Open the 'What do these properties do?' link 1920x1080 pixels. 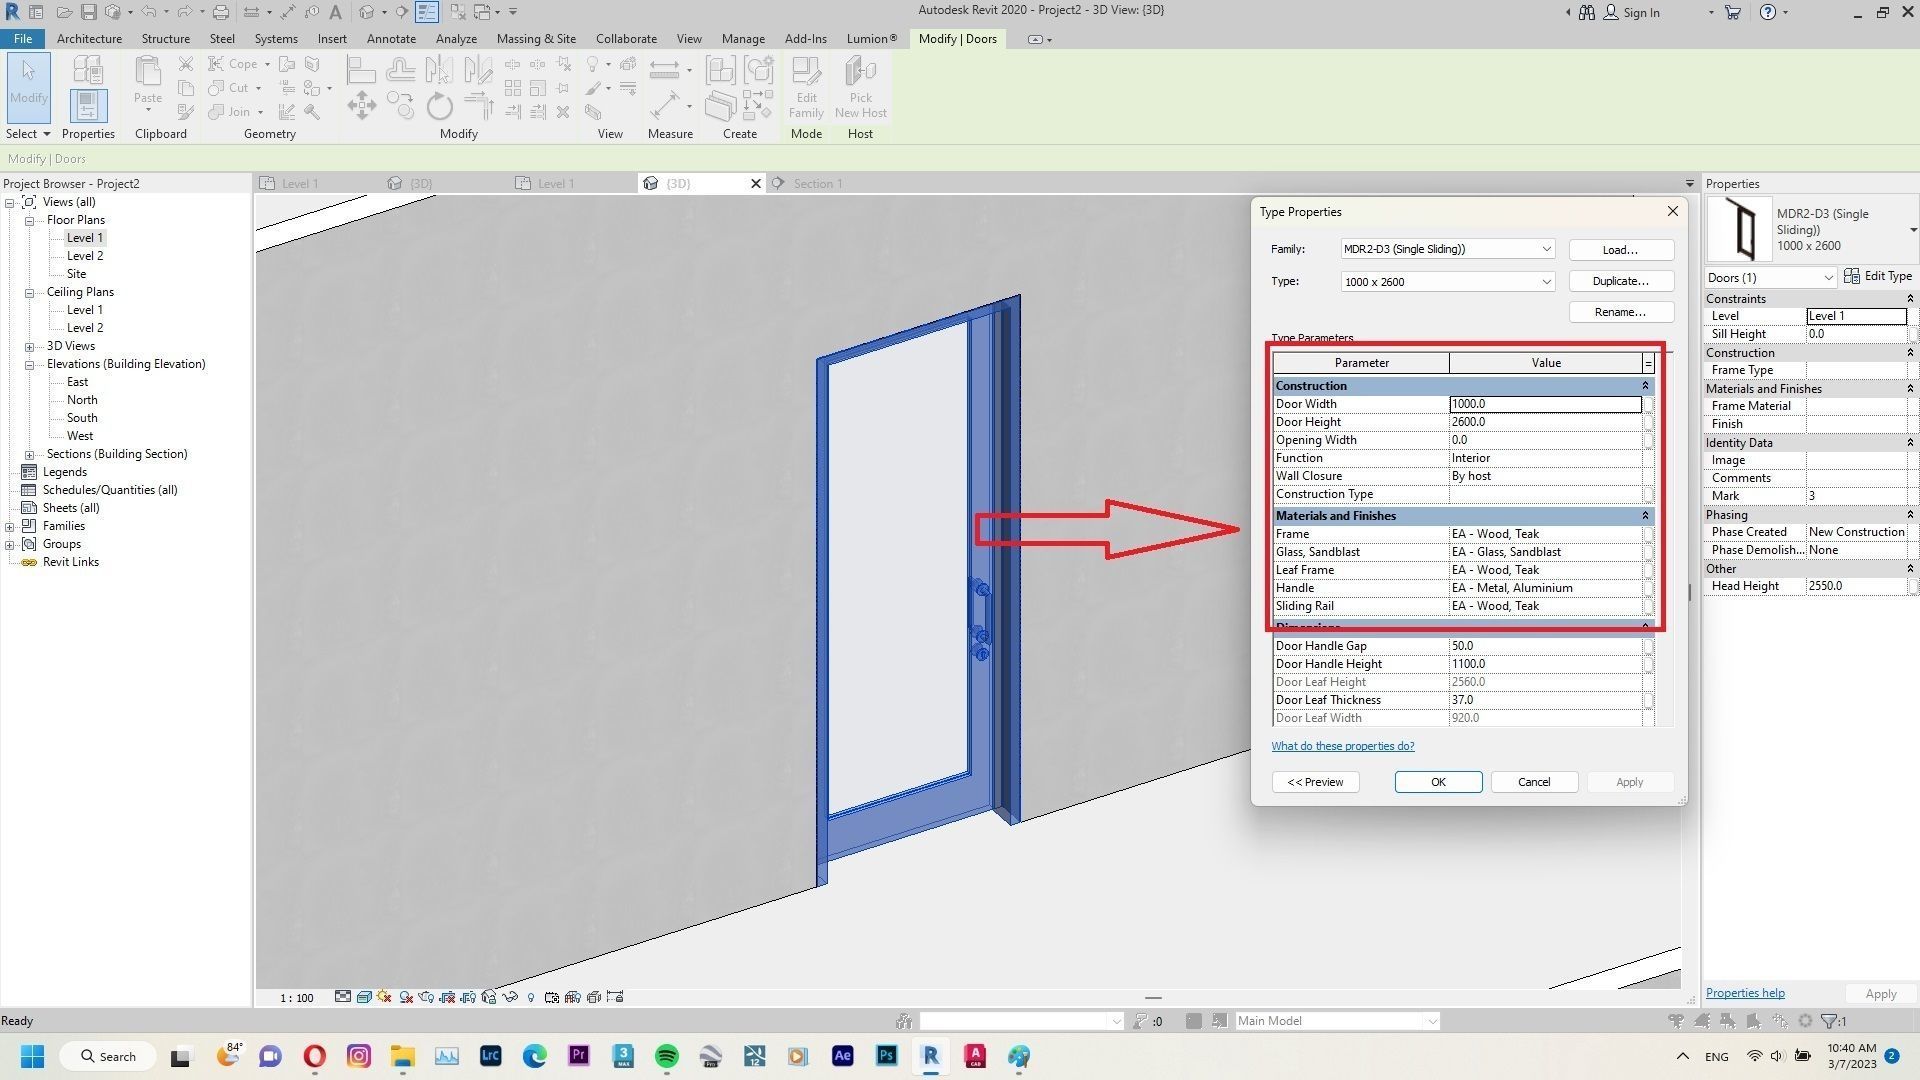pyautogui.click(x=1343, y=745)
